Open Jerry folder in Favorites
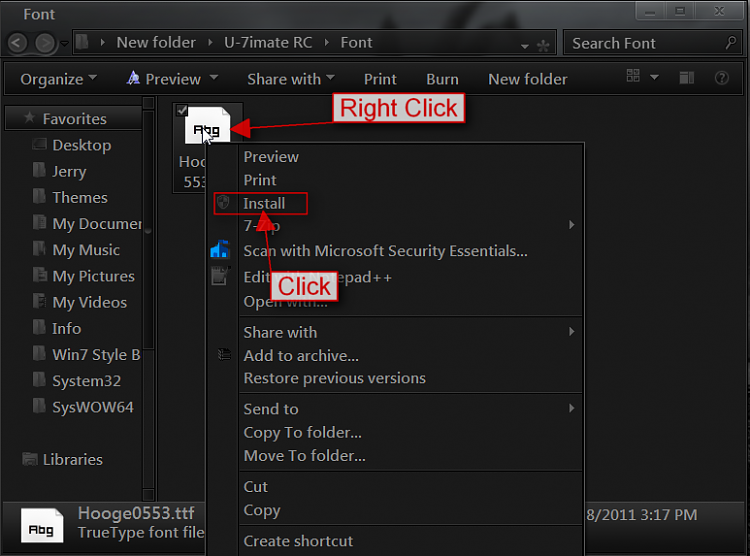This screenshot has width=750, height=556. (x=69, y=171)
